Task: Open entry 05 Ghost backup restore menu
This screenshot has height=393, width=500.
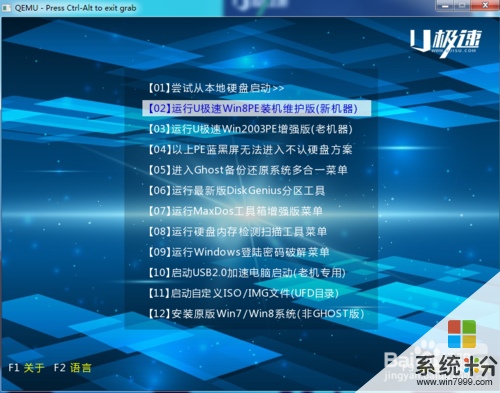Action: [x=248, y=170]
